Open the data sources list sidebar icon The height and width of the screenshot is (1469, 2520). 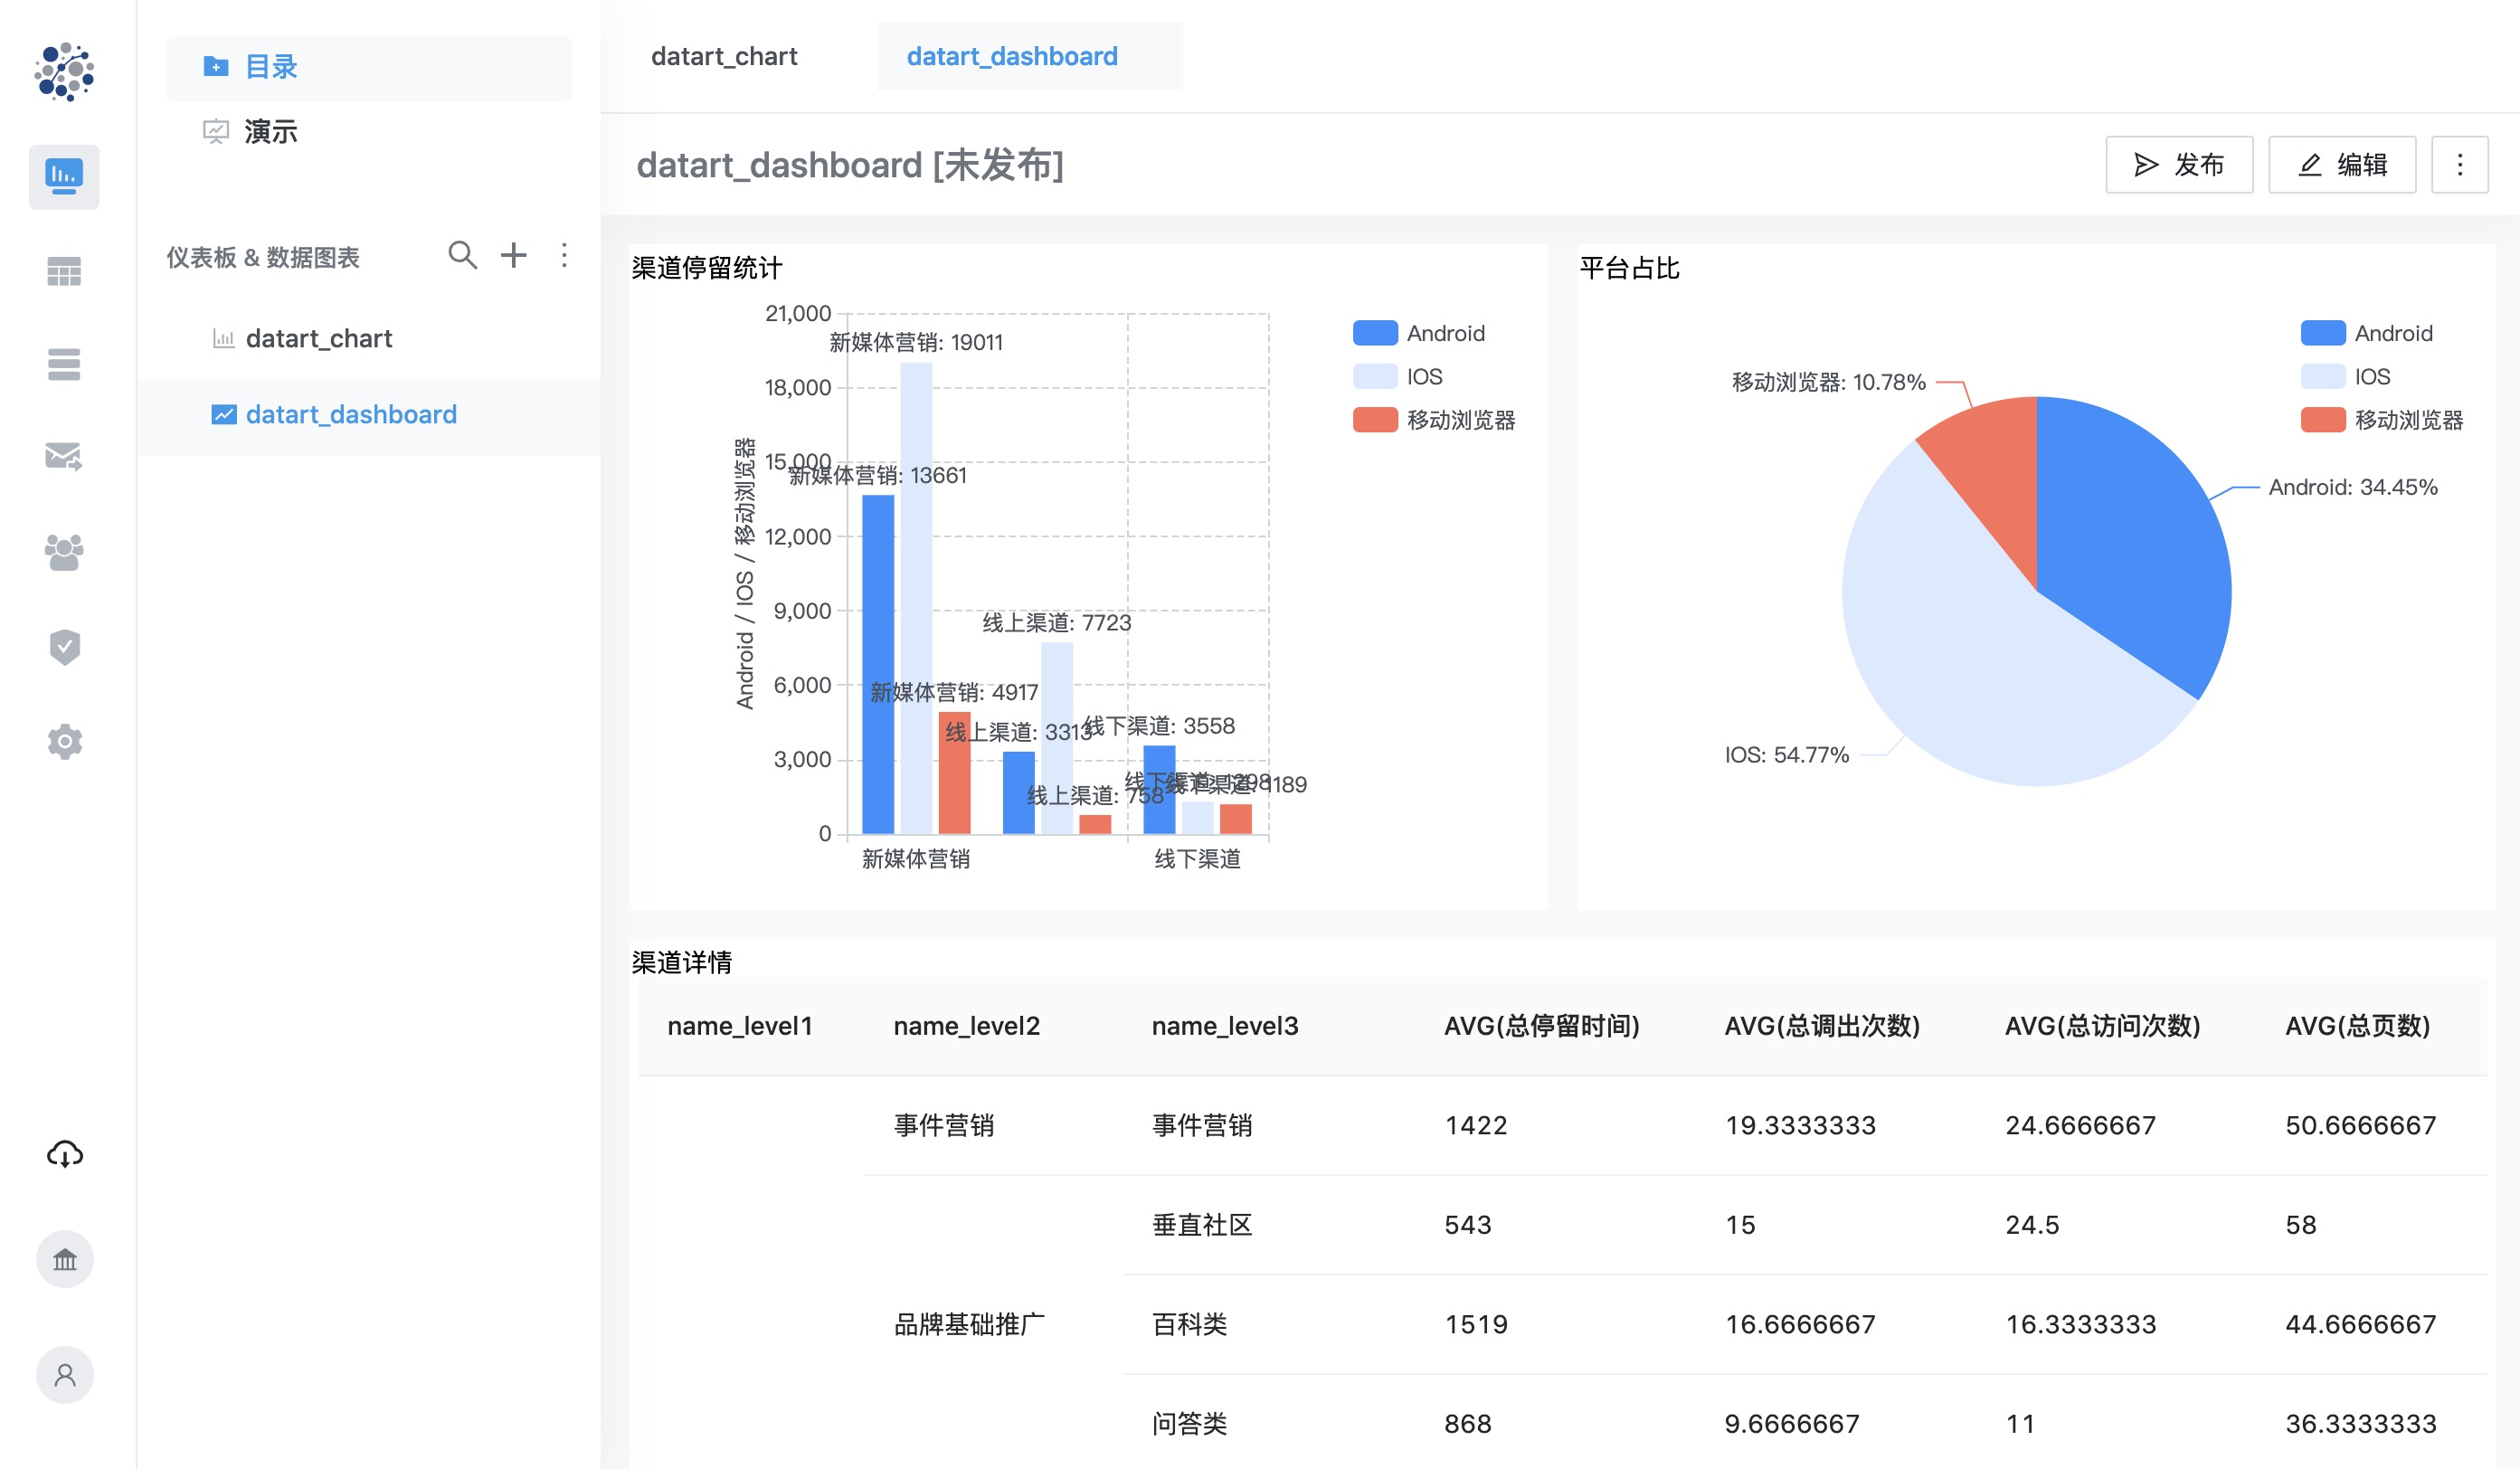(64, 364)
